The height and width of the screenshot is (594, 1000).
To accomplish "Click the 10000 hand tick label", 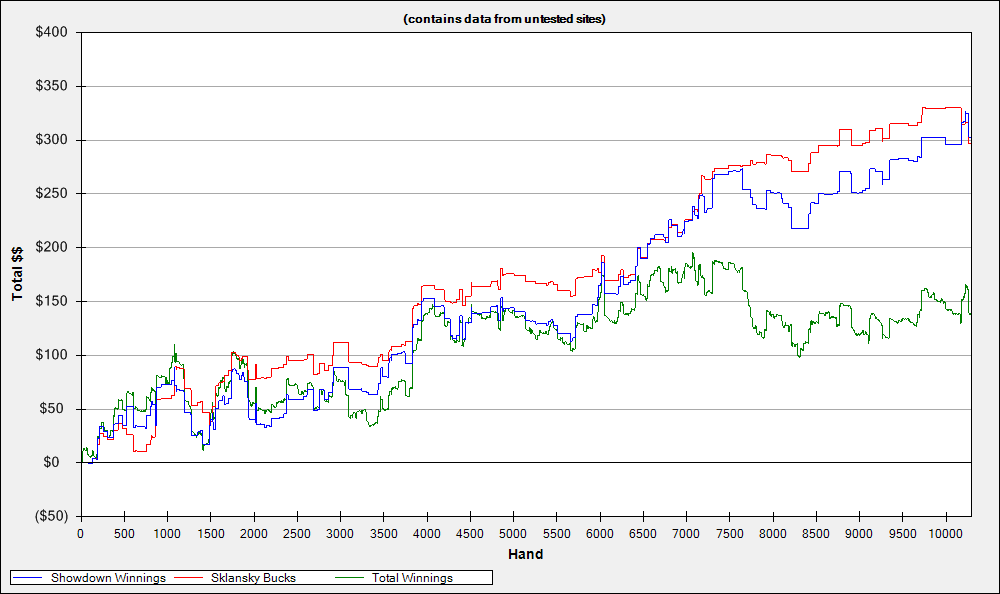I will click(946, 534).
